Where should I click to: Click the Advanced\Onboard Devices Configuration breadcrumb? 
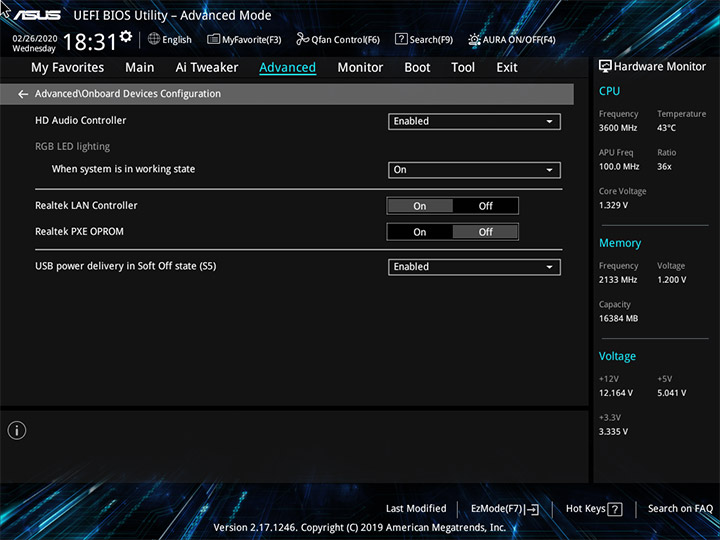(128, 94)
